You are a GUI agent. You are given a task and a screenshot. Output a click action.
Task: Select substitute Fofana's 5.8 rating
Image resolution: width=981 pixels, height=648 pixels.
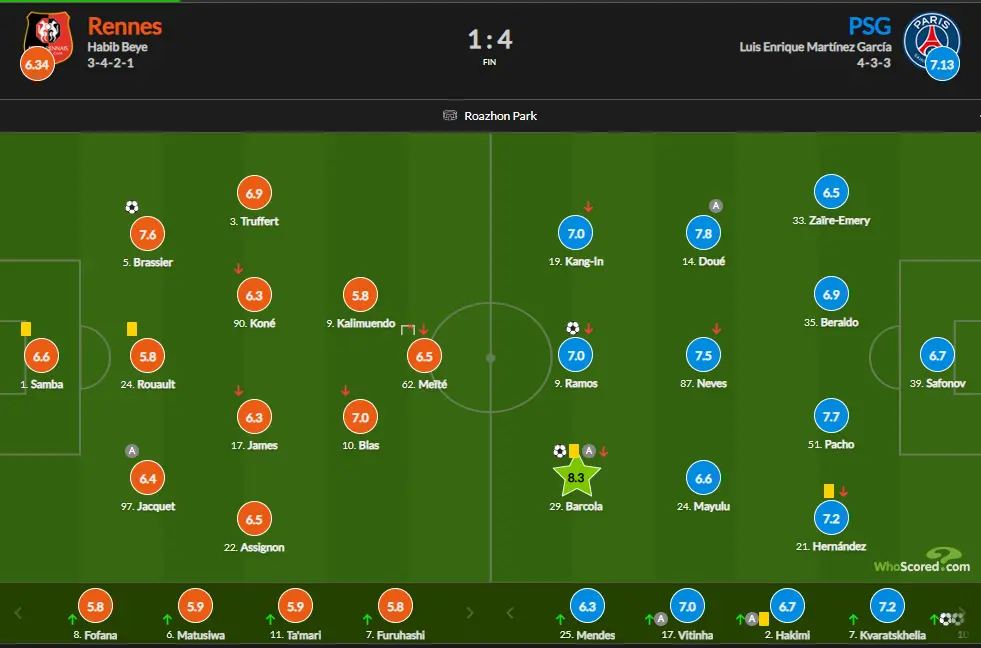point(95,606)
